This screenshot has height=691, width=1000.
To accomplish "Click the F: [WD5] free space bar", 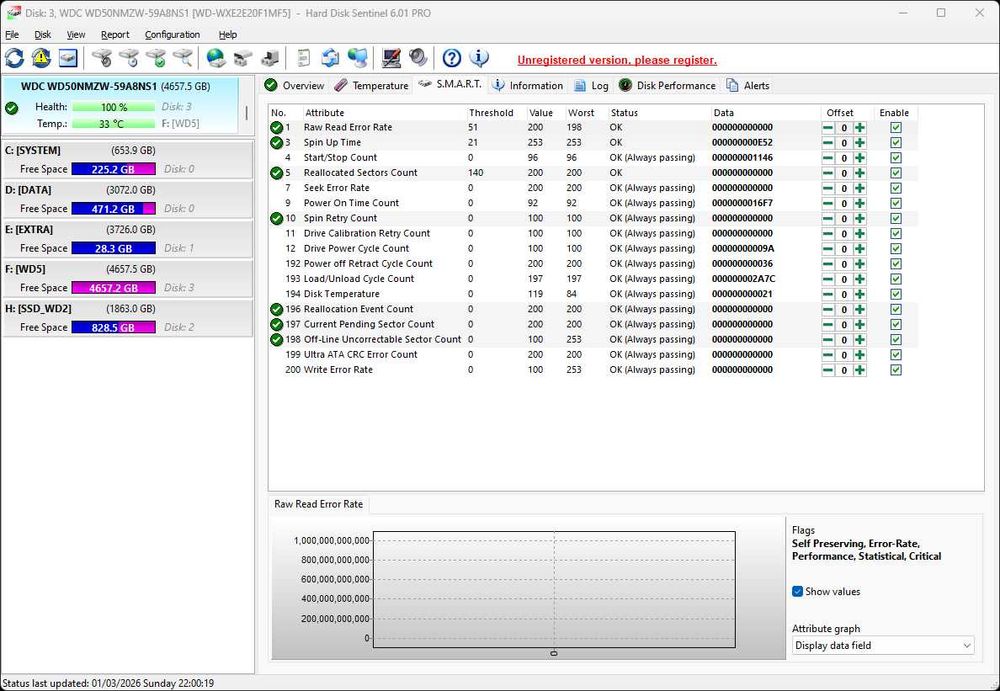I will [114, 288].
